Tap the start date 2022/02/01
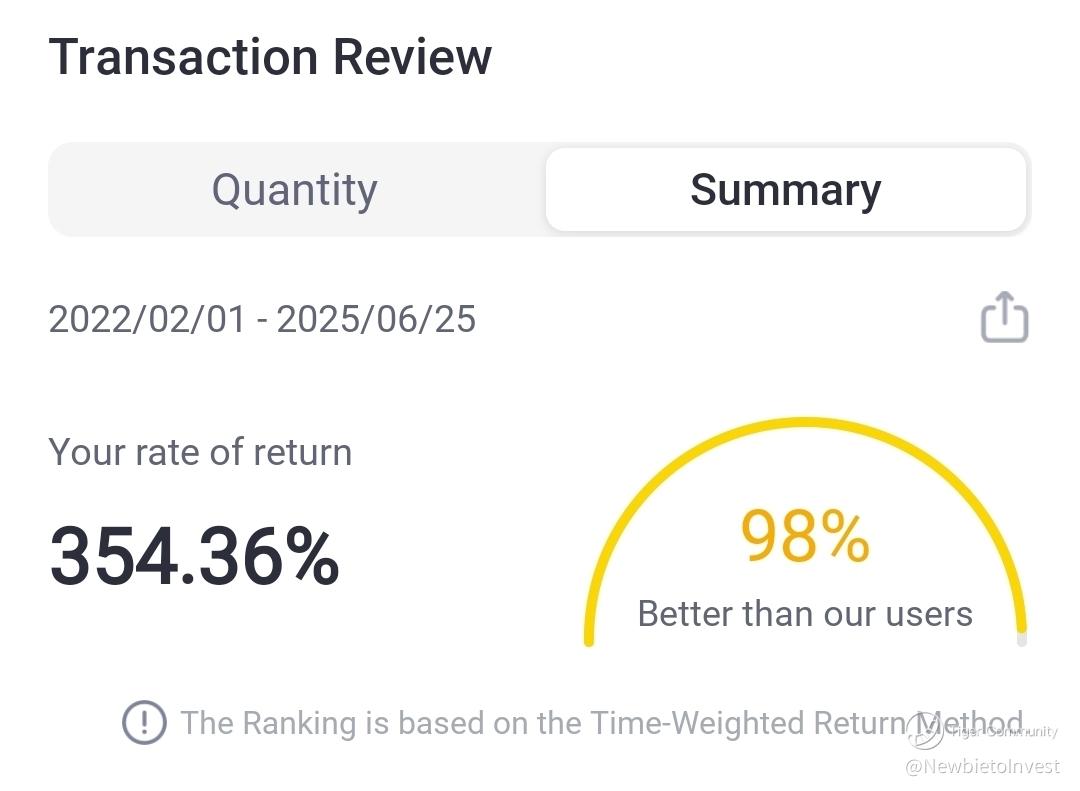The image size is (1080, 791). point(146,320)
